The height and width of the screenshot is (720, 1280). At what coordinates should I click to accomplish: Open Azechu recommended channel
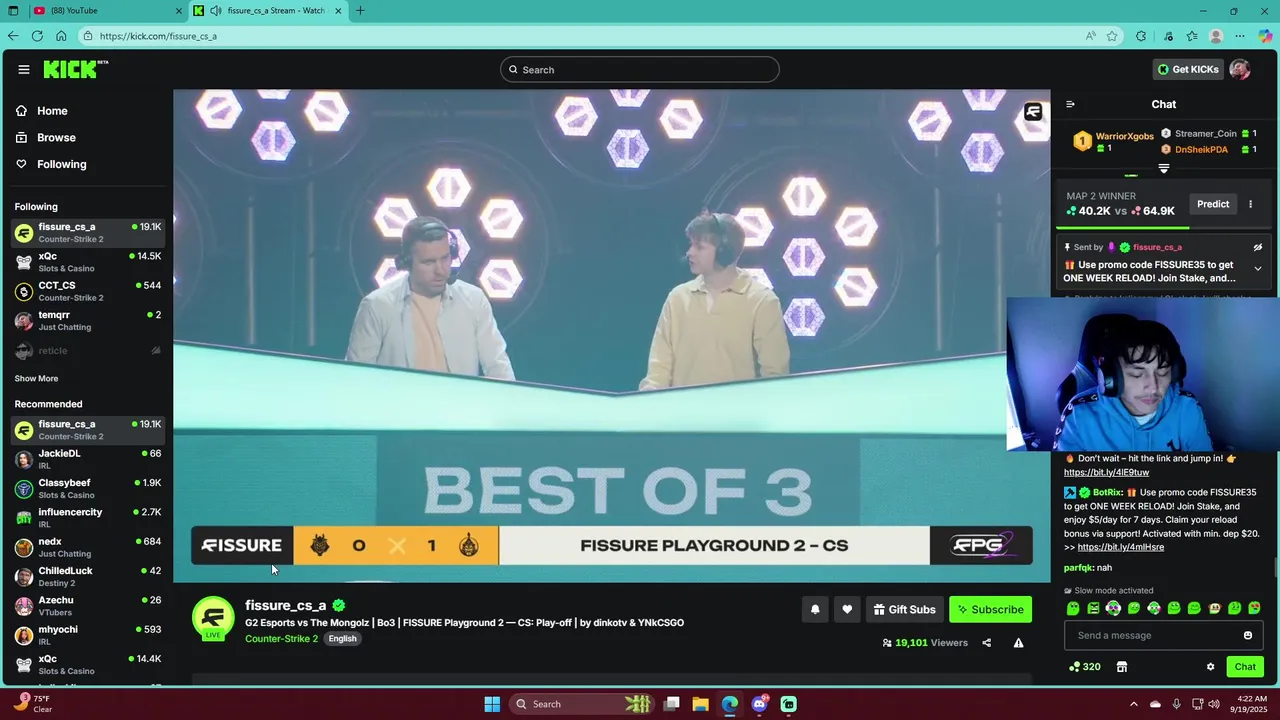[x=88, y=606]
